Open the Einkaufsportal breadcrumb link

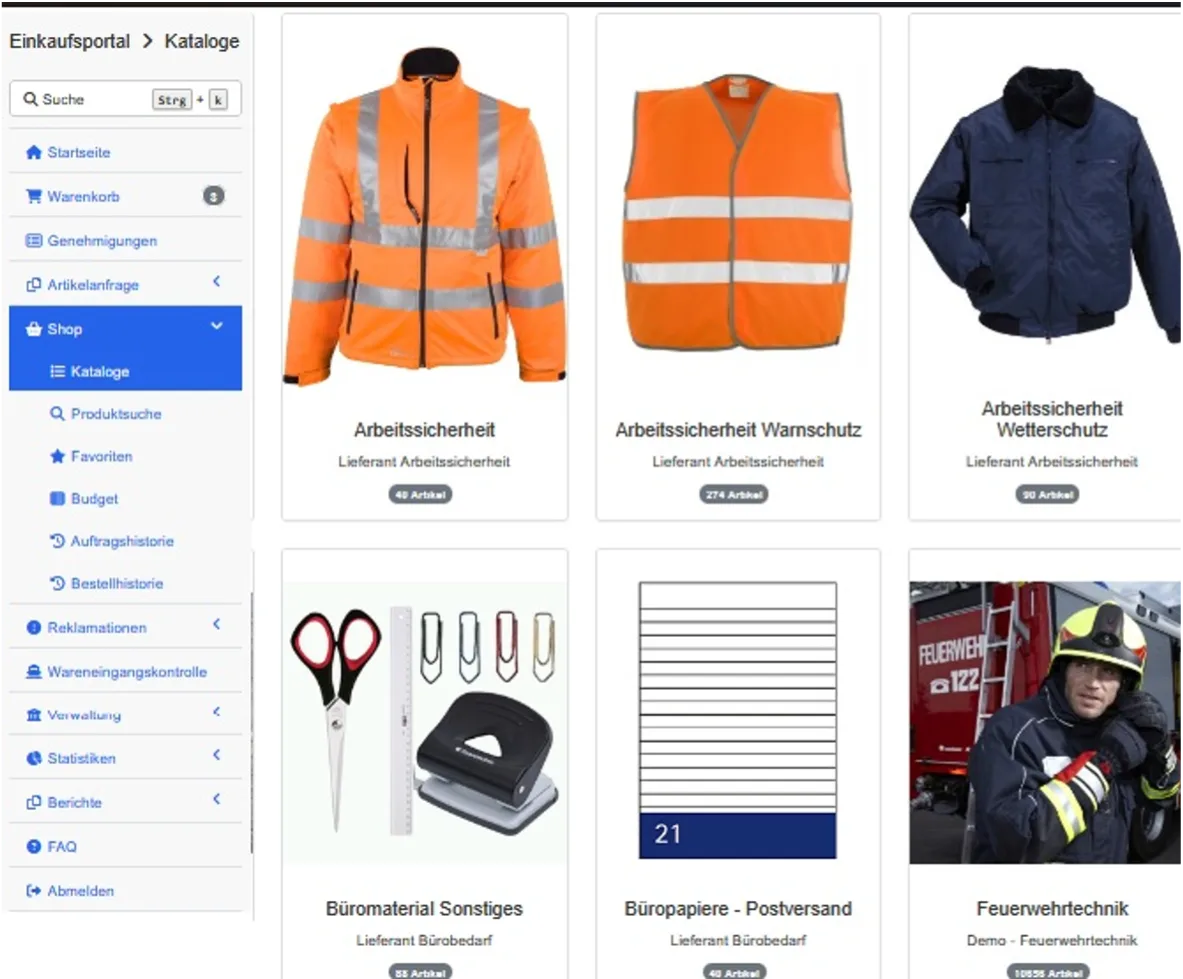(69, 41)
